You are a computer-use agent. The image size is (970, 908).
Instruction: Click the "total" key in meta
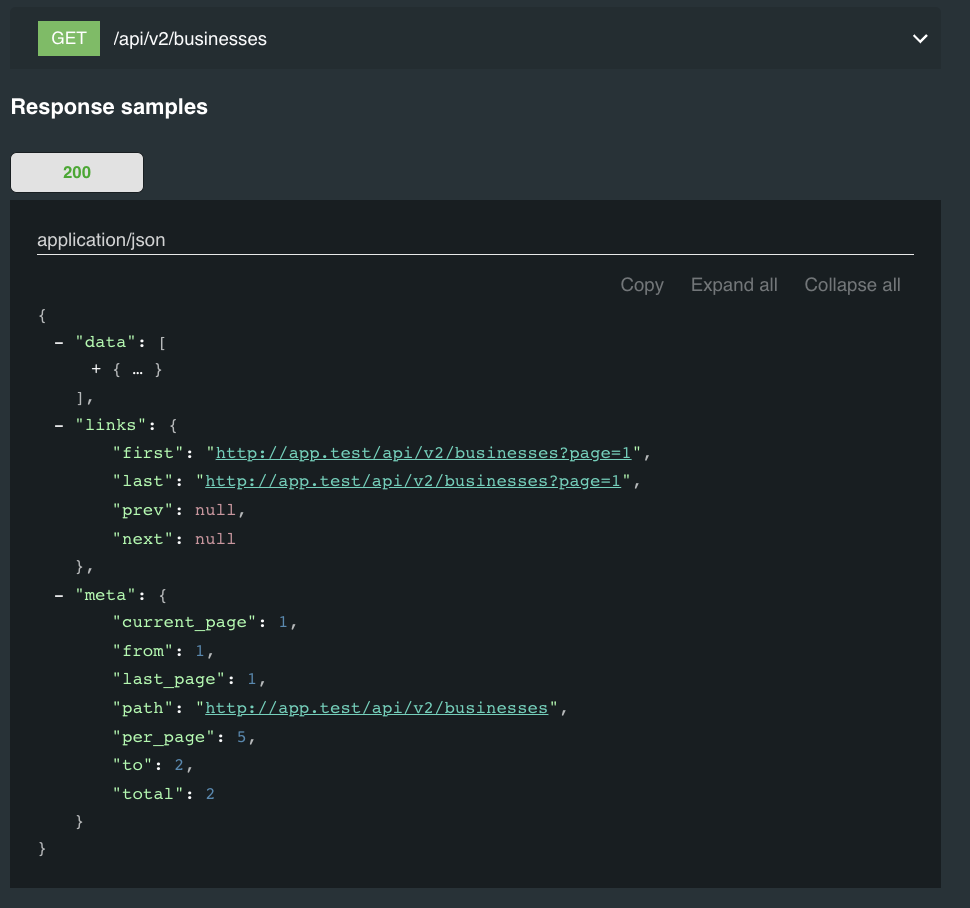[x=150, y=794]
